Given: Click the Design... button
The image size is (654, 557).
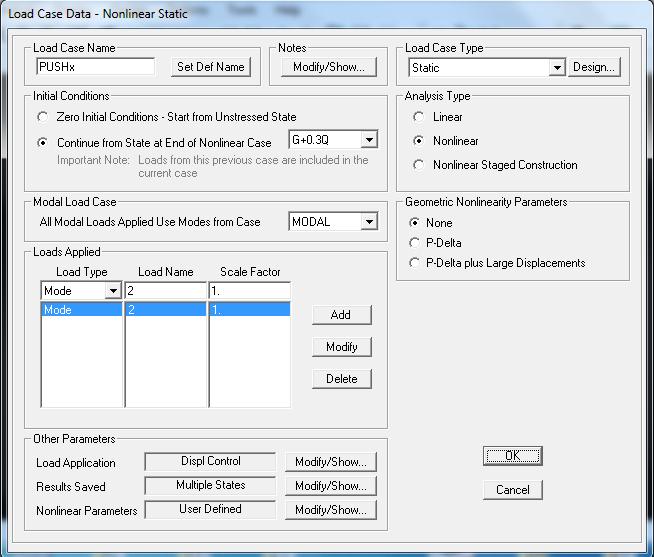Looking at the screenshot, I should point(594,67).
